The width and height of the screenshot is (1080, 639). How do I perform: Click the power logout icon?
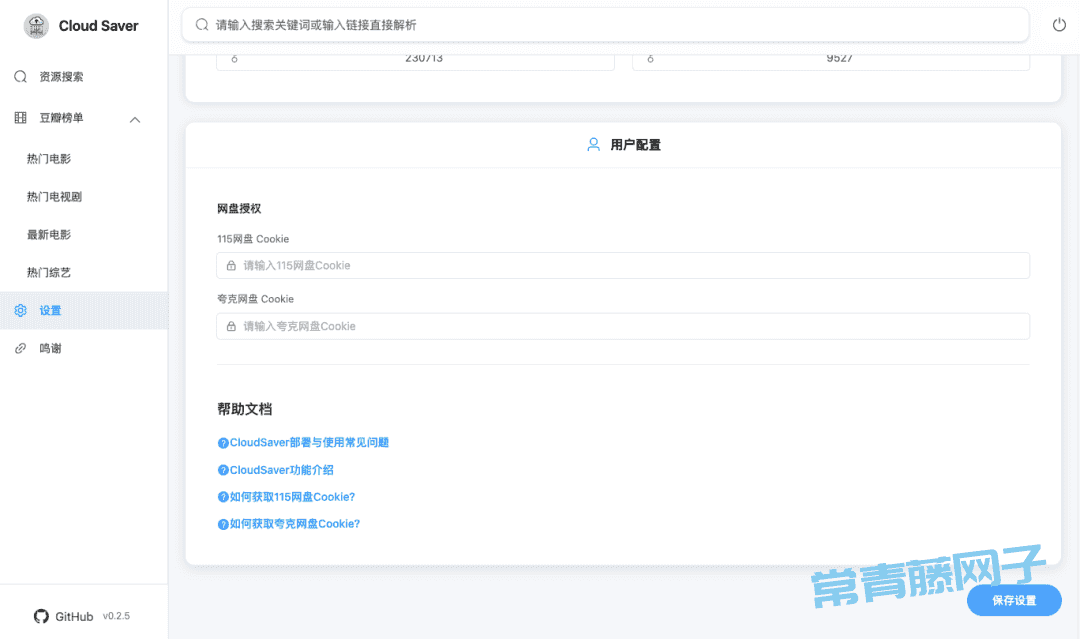coord(1059,25)
